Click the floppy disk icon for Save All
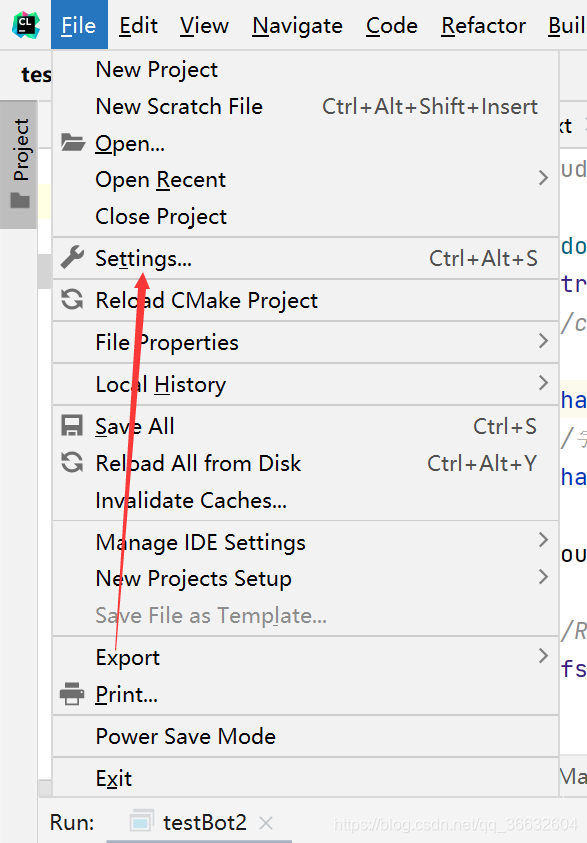 coord(72,426)
